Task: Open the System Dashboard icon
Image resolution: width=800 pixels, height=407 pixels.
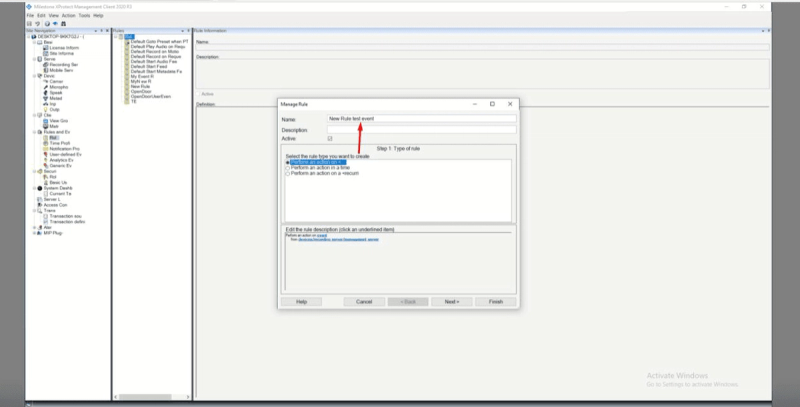Action: (40, 188)
